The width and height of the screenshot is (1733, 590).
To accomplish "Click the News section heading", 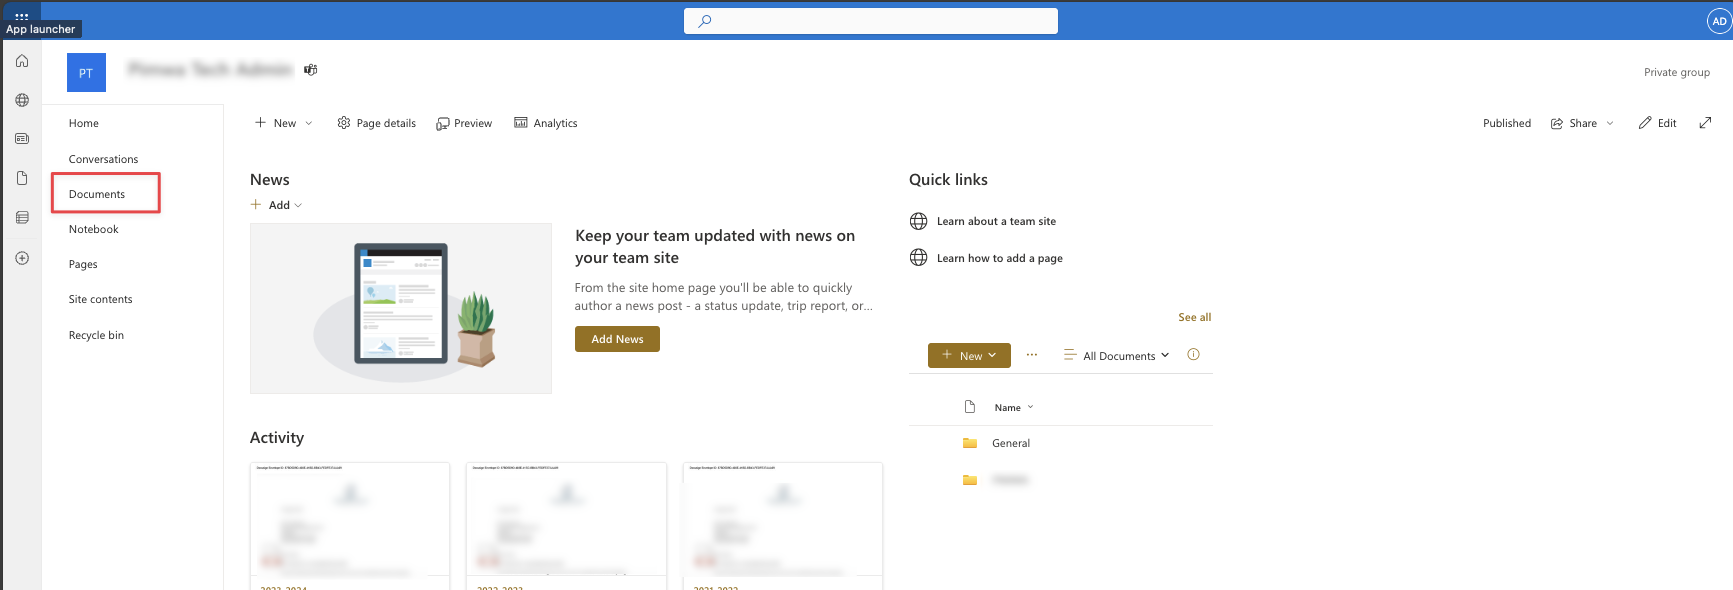I will tap(270, 179).
